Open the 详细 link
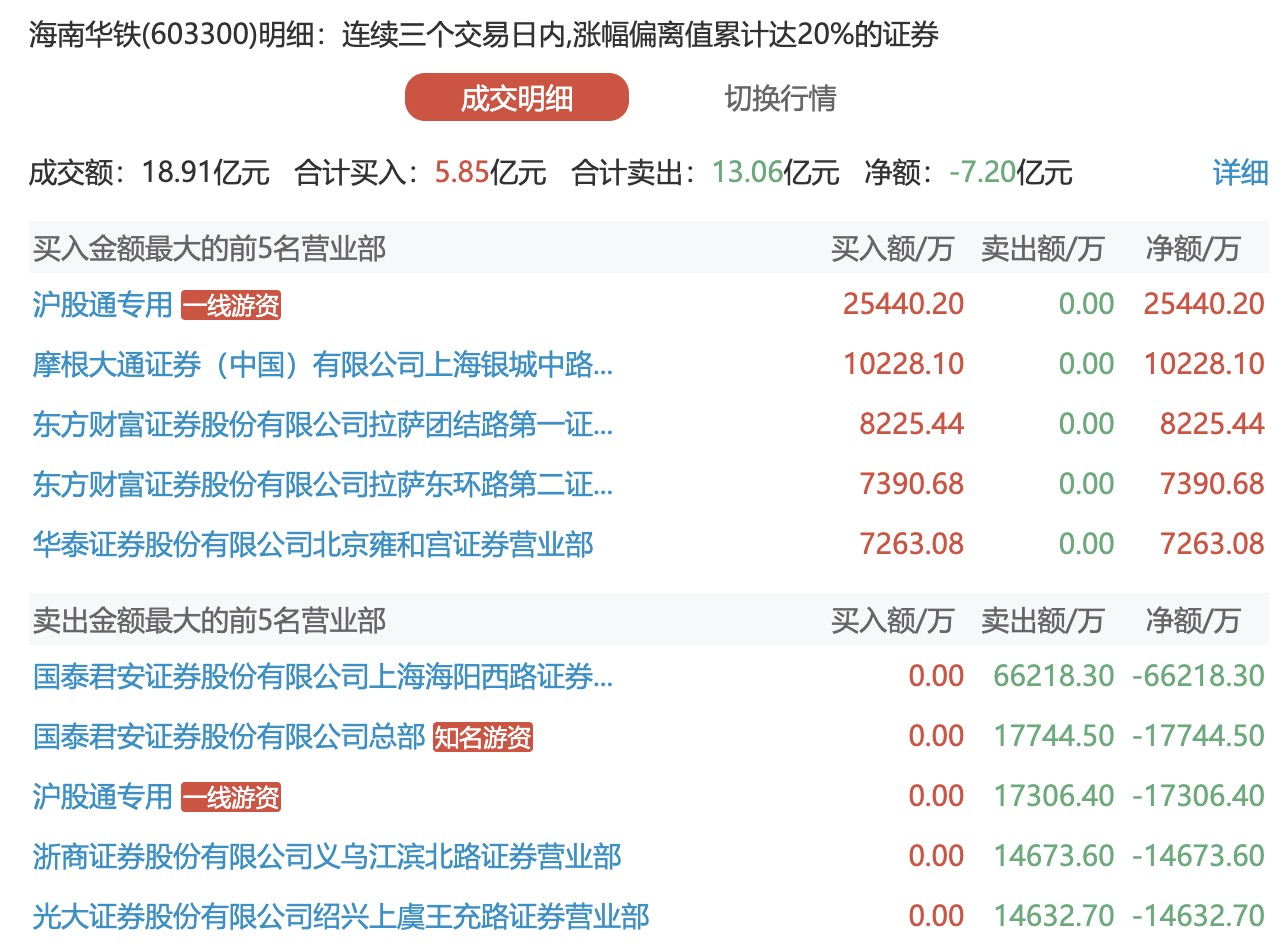 1240,173
